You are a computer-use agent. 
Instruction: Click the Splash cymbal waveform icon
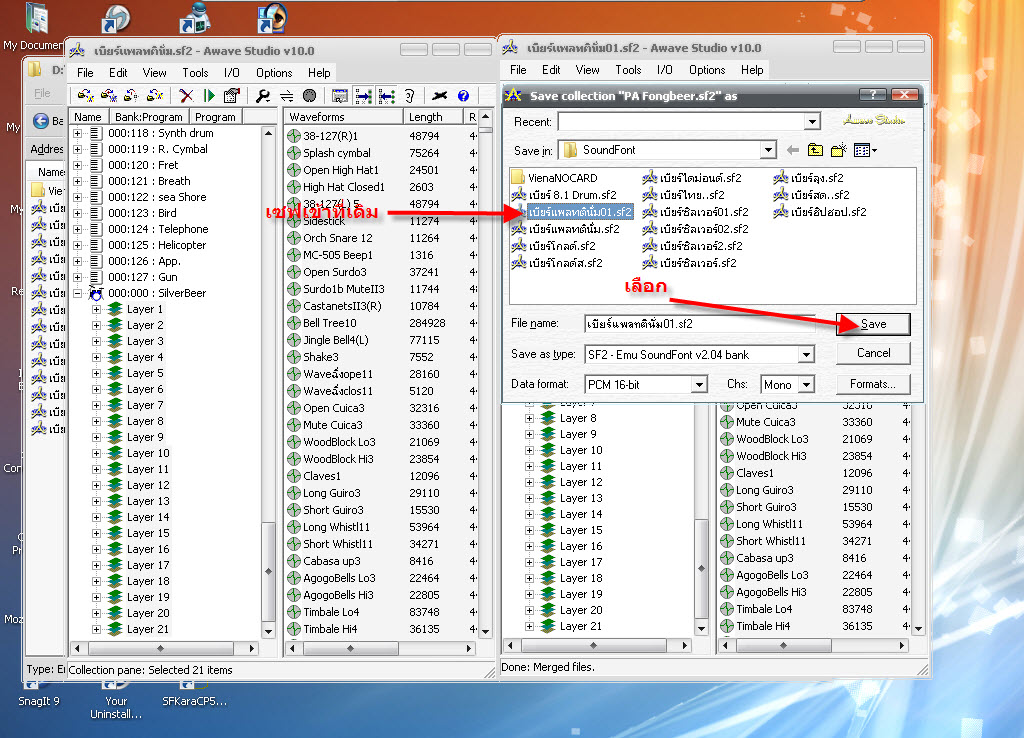(294, 153)
